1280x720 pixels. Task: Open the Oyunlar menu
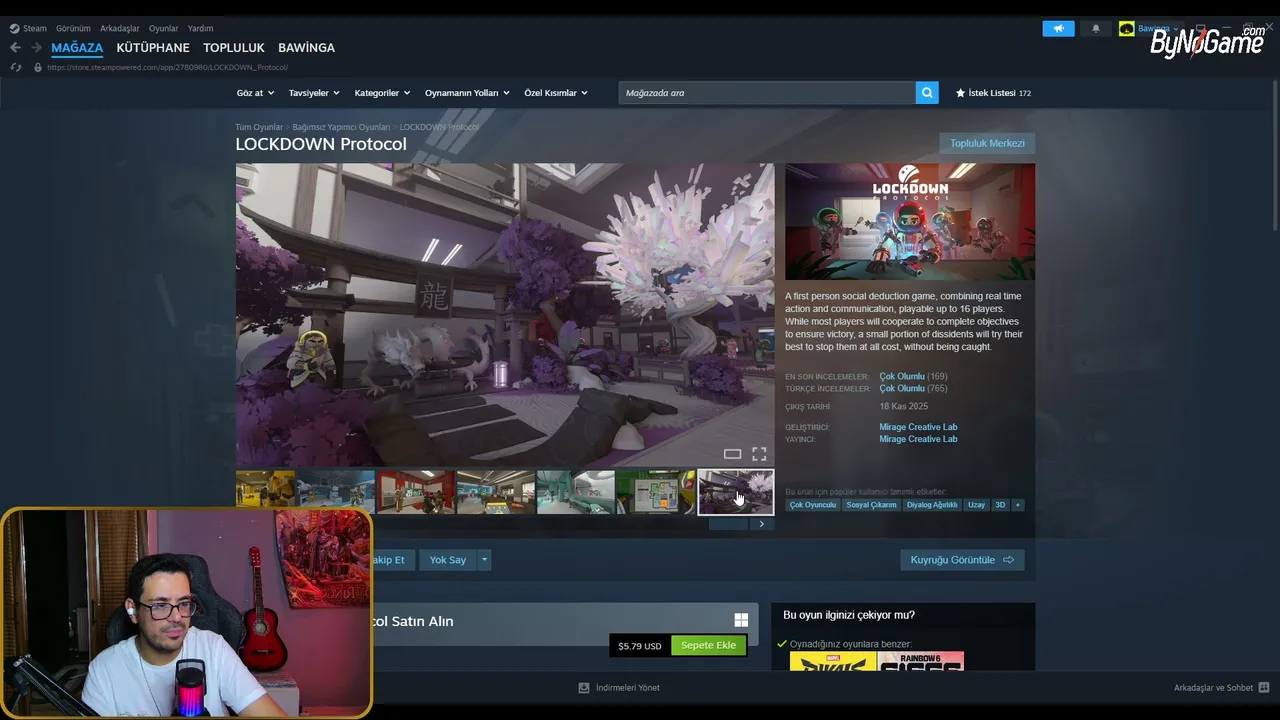point(164,28)
